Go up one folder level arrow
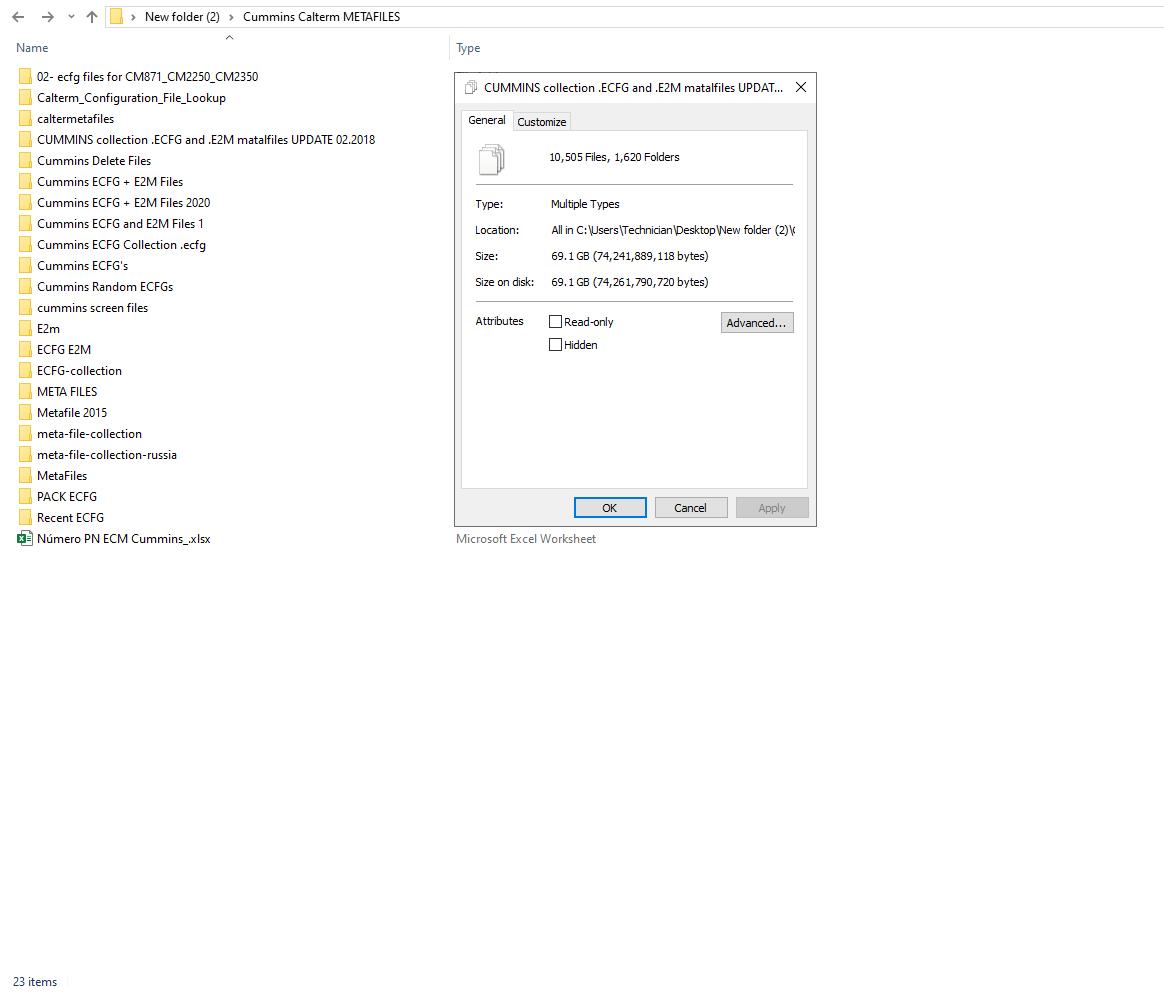The height and width of the screenshot is (992, 1164). tap(91, 16)
